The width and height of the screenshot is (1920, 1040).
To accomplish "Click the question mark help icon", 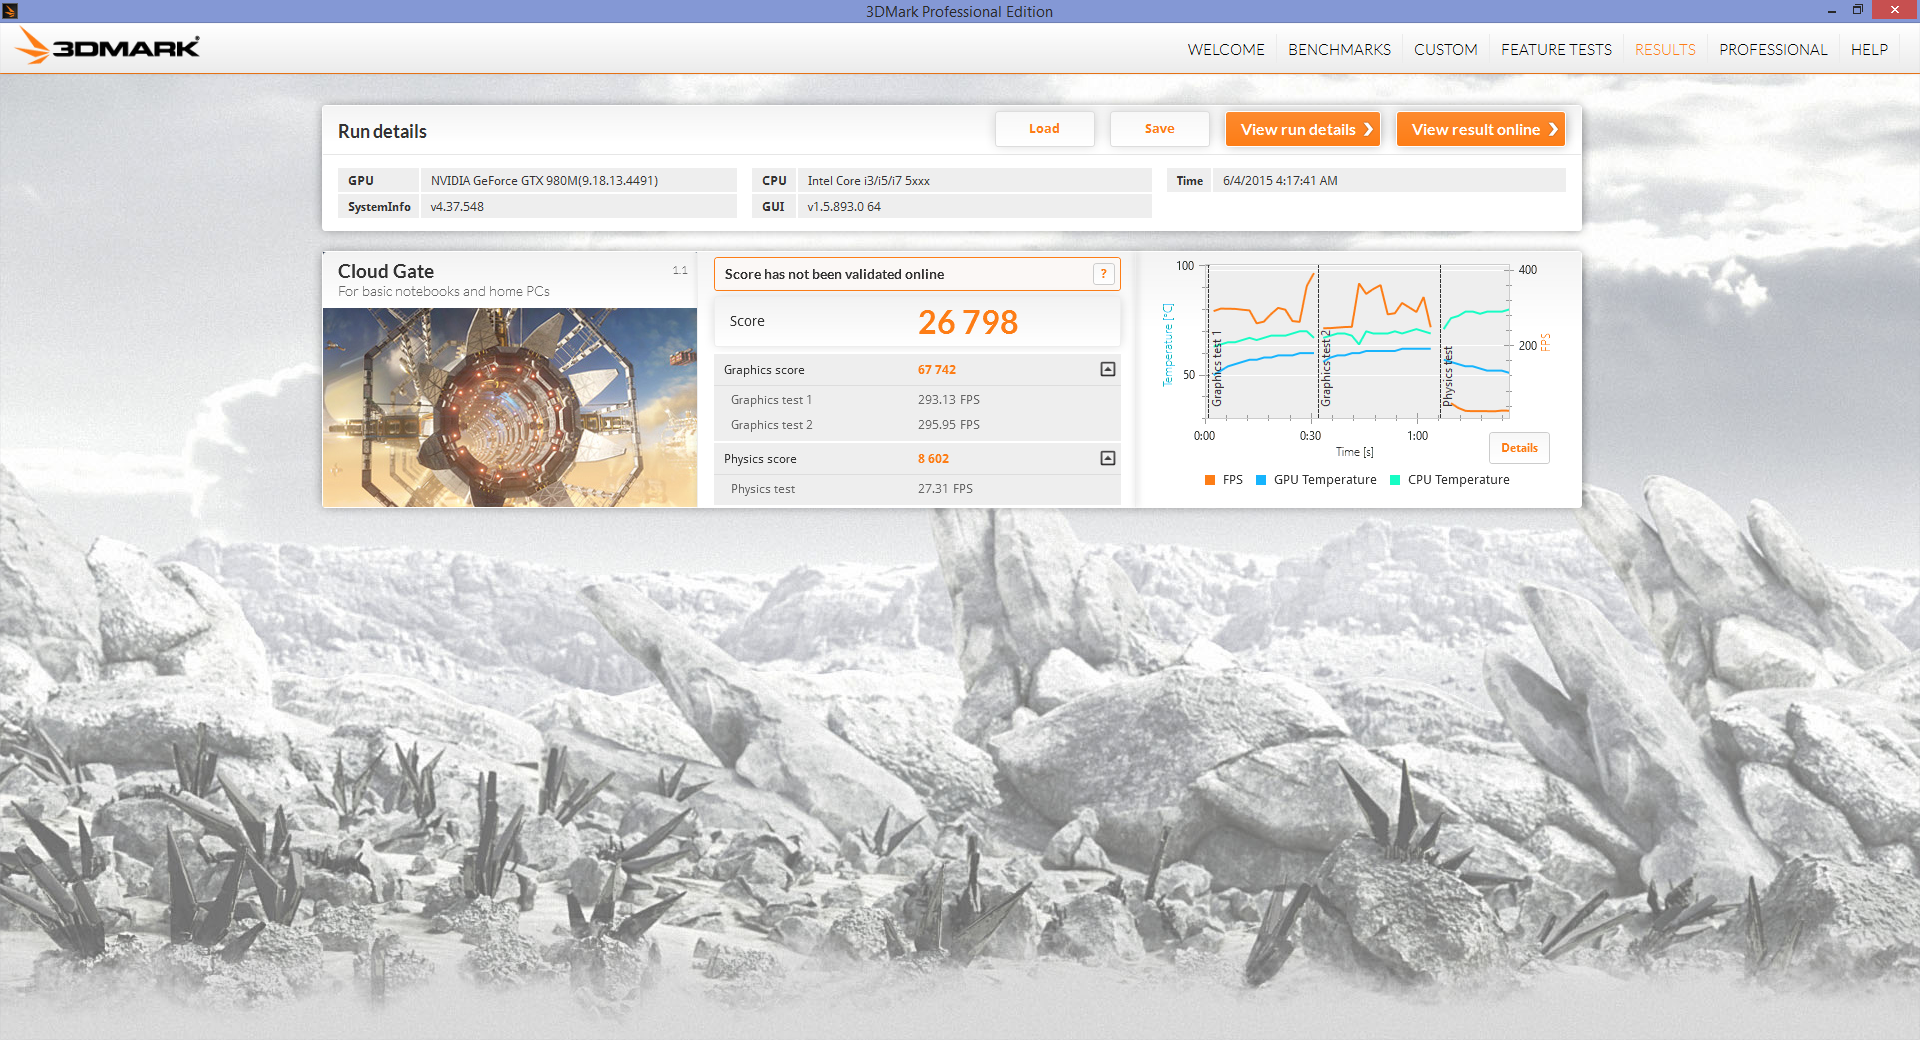I will (1104, 274).
